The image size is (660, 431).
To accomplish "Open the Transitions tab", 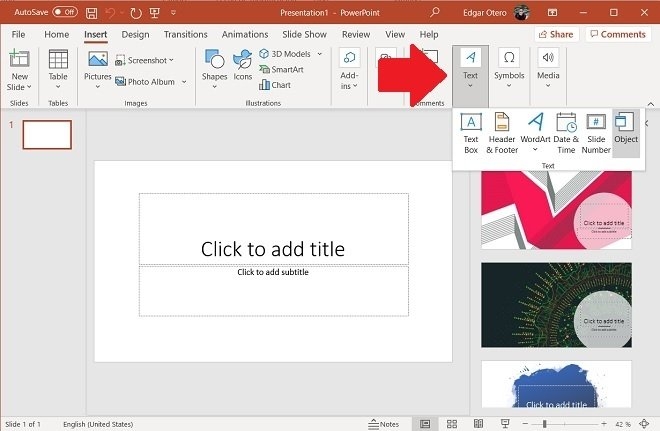I will pyautogui.click(x=185, y=34).
